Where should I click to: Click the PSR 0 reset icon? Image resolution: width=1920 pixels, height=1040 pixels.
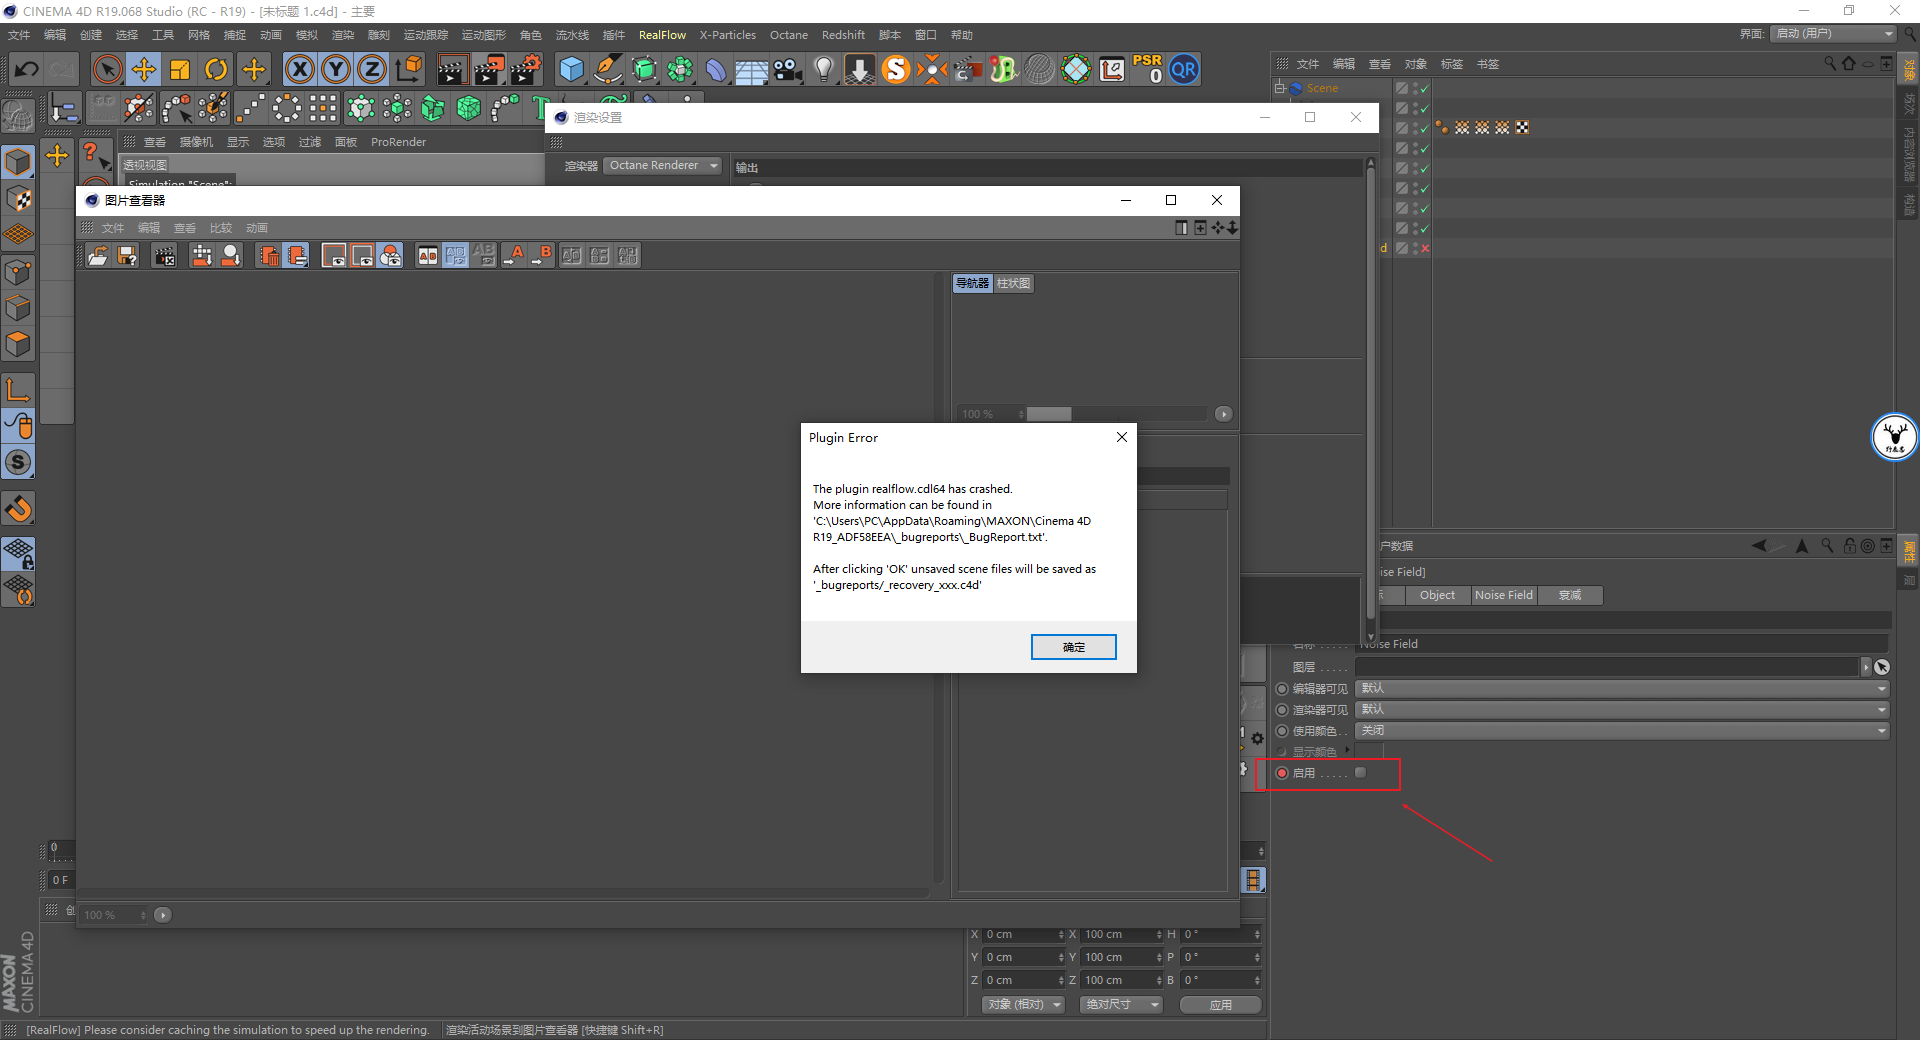1148,69
